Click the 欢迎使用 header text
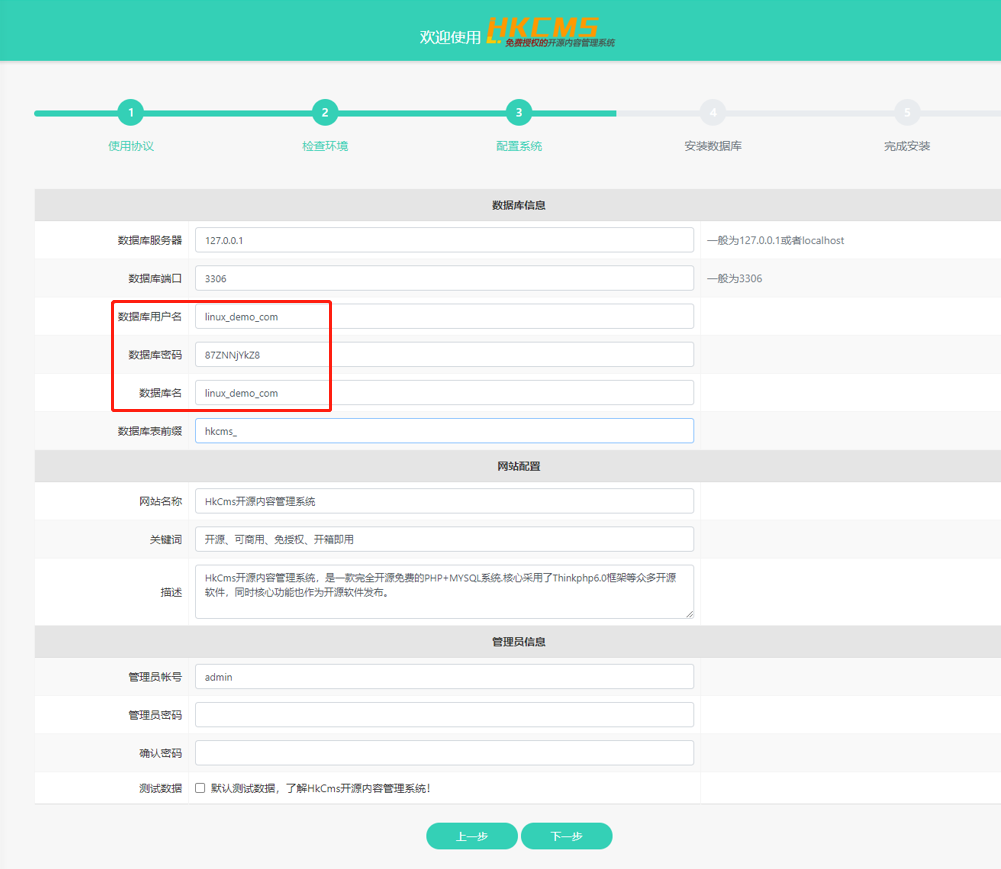The width and height of the screenshot is (1001, 869). click(x=450, y=38)
